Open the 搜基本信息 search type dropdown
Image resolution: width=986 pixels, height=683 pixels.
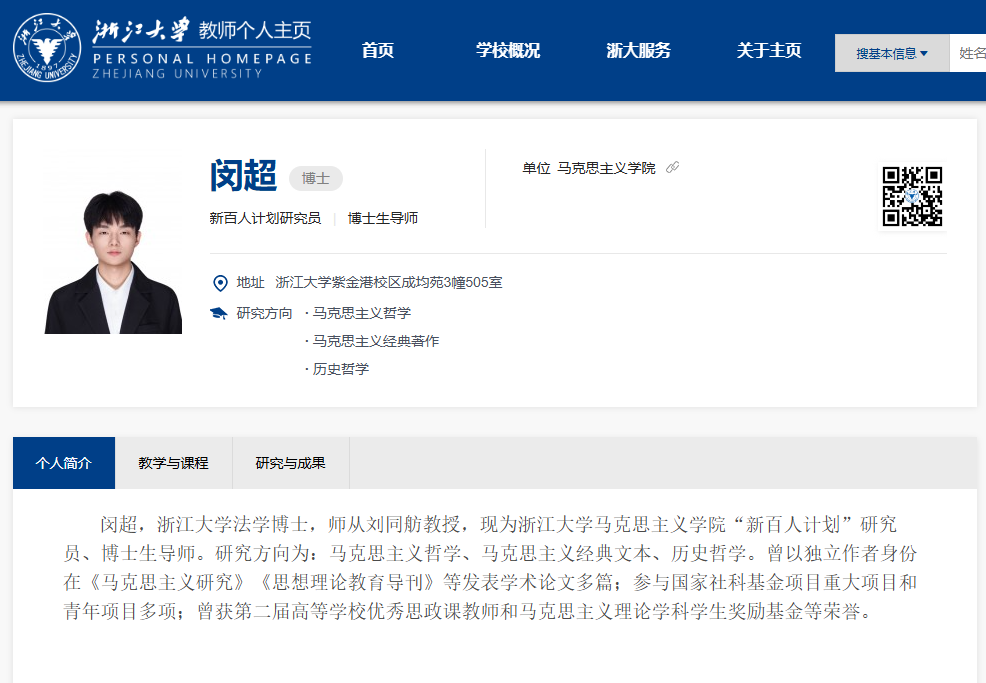[892, 53]
